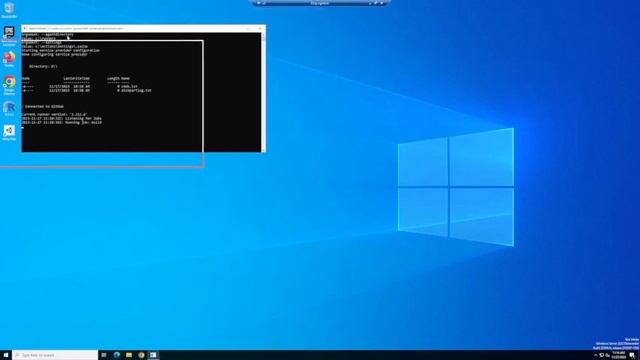The image size is (640, 360).
Task: Open the Windows Start menu
Action: [6, 355]
